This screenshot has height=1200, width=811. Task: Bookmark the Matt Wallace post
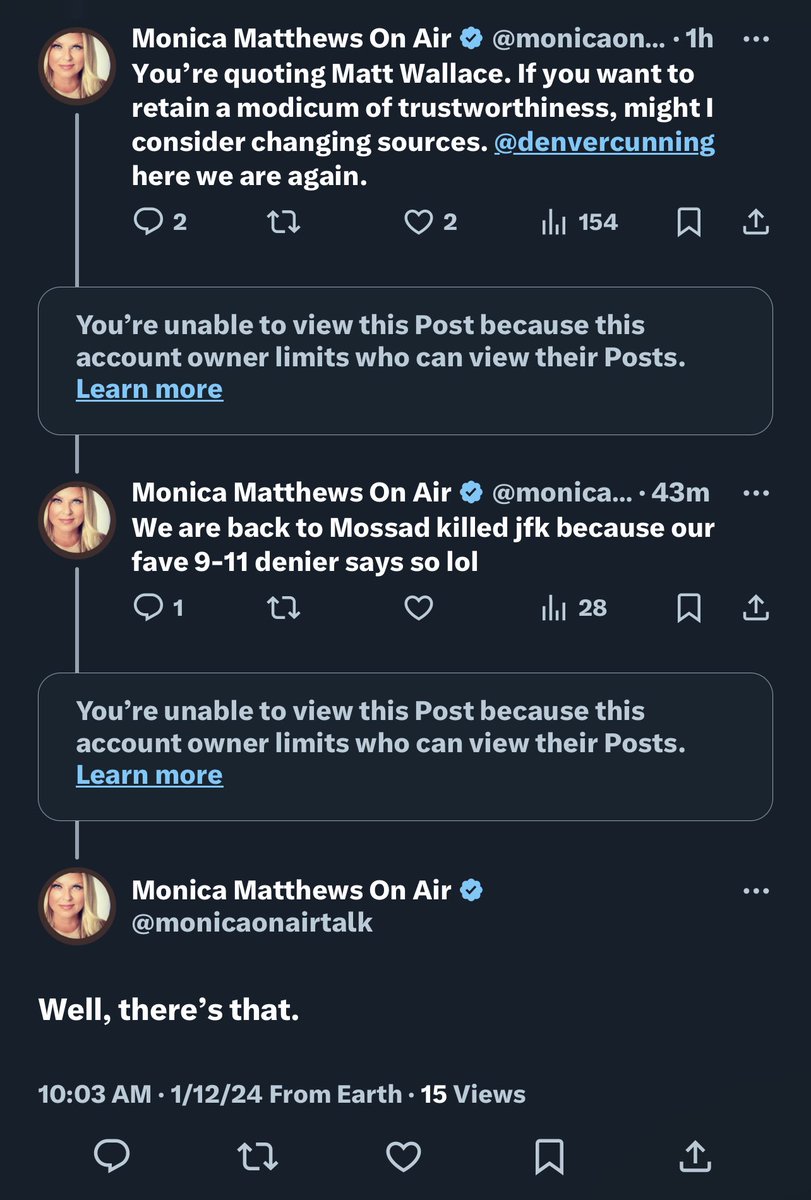tap(688, 222)
